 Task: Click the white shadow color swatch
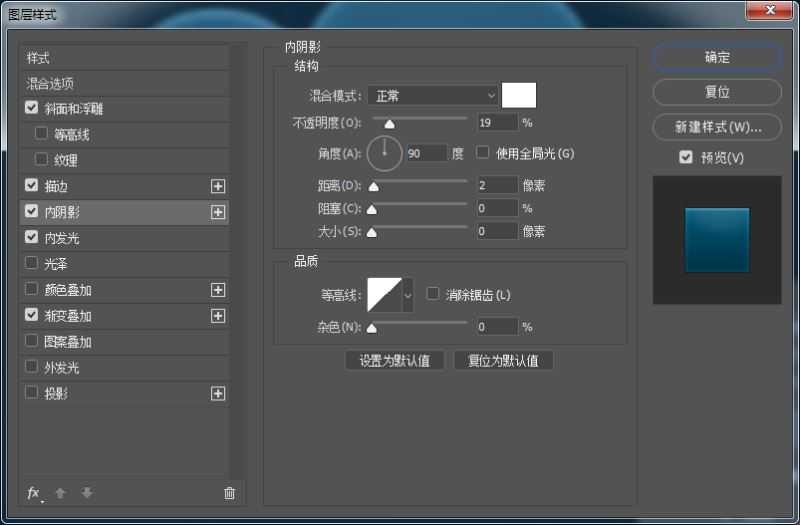(x=519, y=96)
